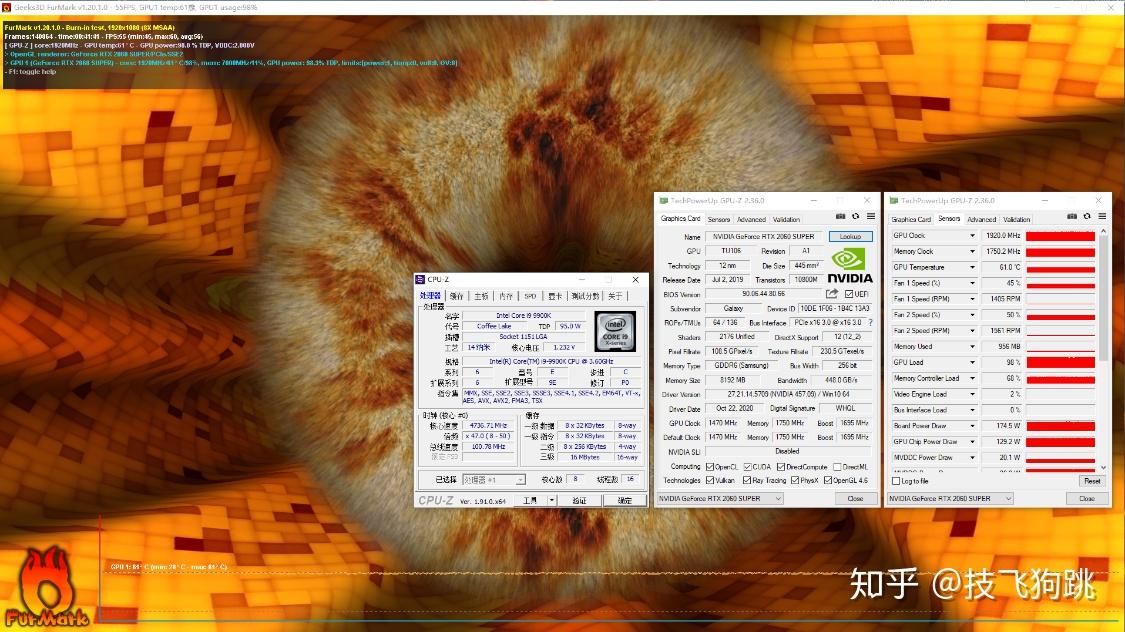Toggle the UEFI checkbox
This screenshot has height=632, width=1125.
[849, 294]
